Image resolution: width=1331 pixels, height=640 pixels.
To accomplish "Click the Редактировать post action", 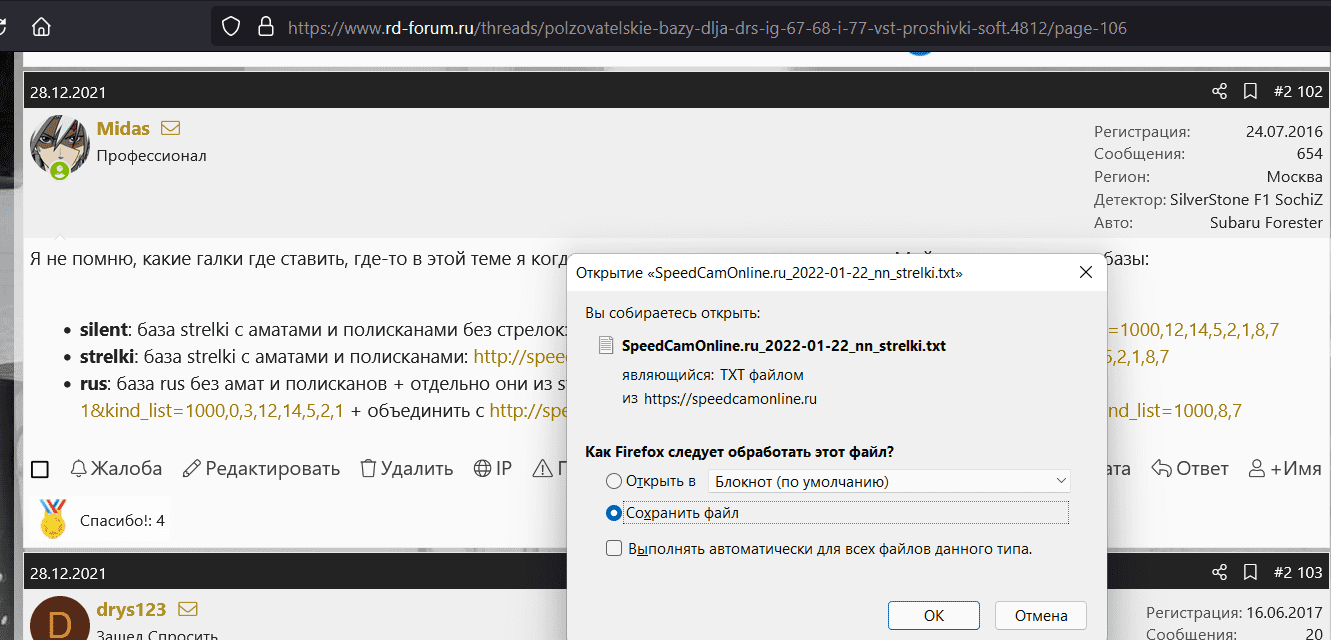I will (x=261, y=469).
